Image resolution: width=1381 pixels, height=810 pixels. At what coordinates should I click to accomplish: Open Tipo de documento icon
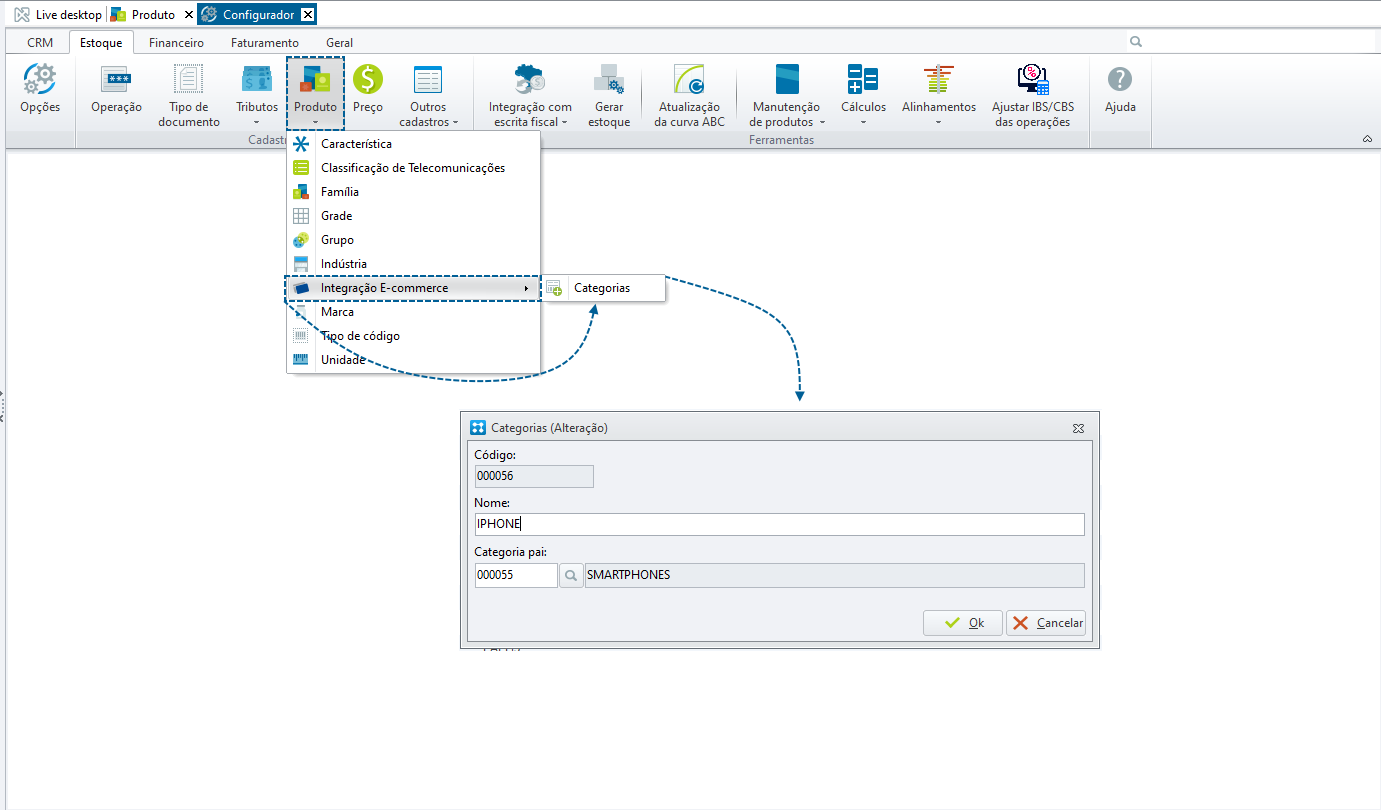point(188,80)
